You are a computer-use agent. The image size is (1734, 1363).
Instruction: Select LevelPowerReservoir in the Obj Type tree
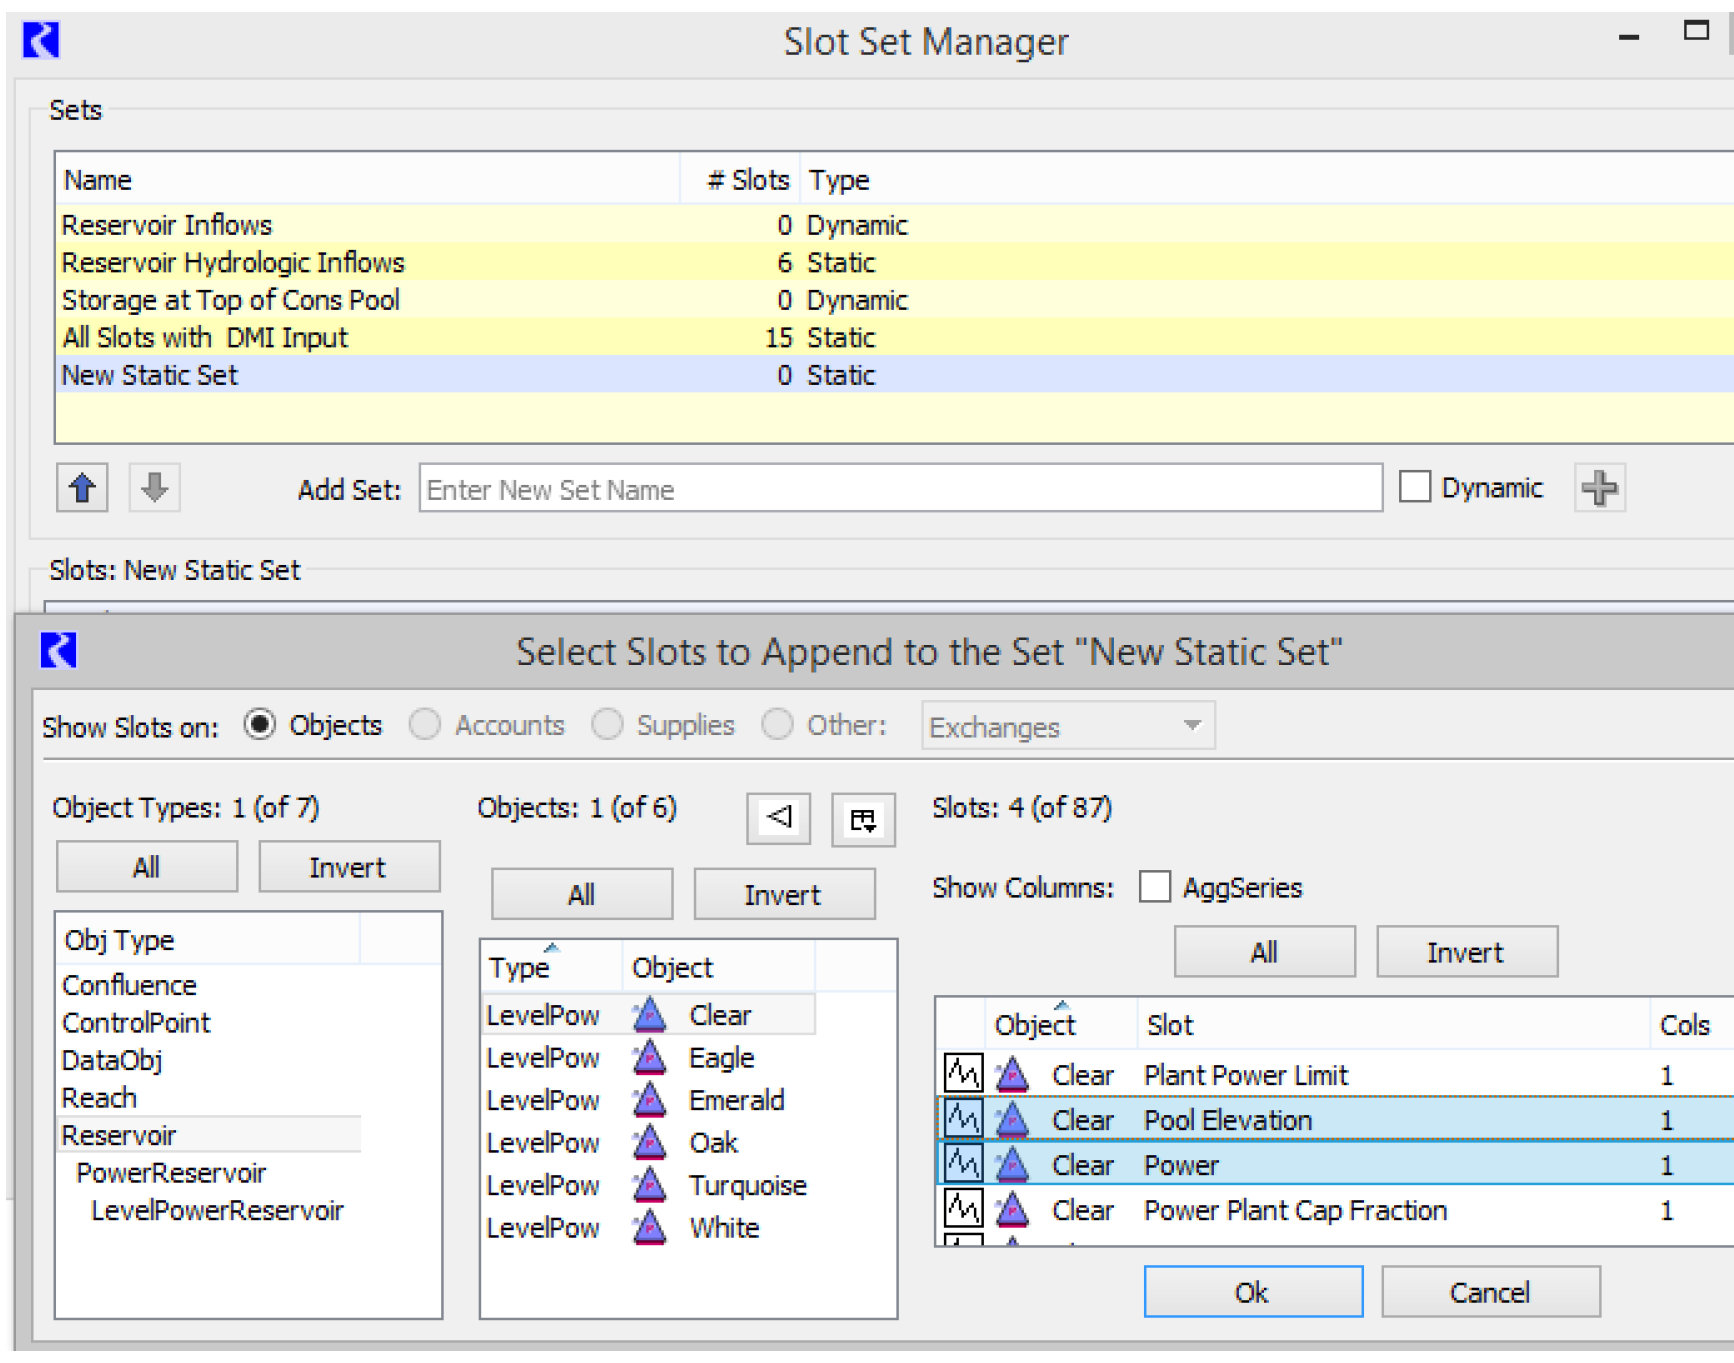(x=217, y=1210)
